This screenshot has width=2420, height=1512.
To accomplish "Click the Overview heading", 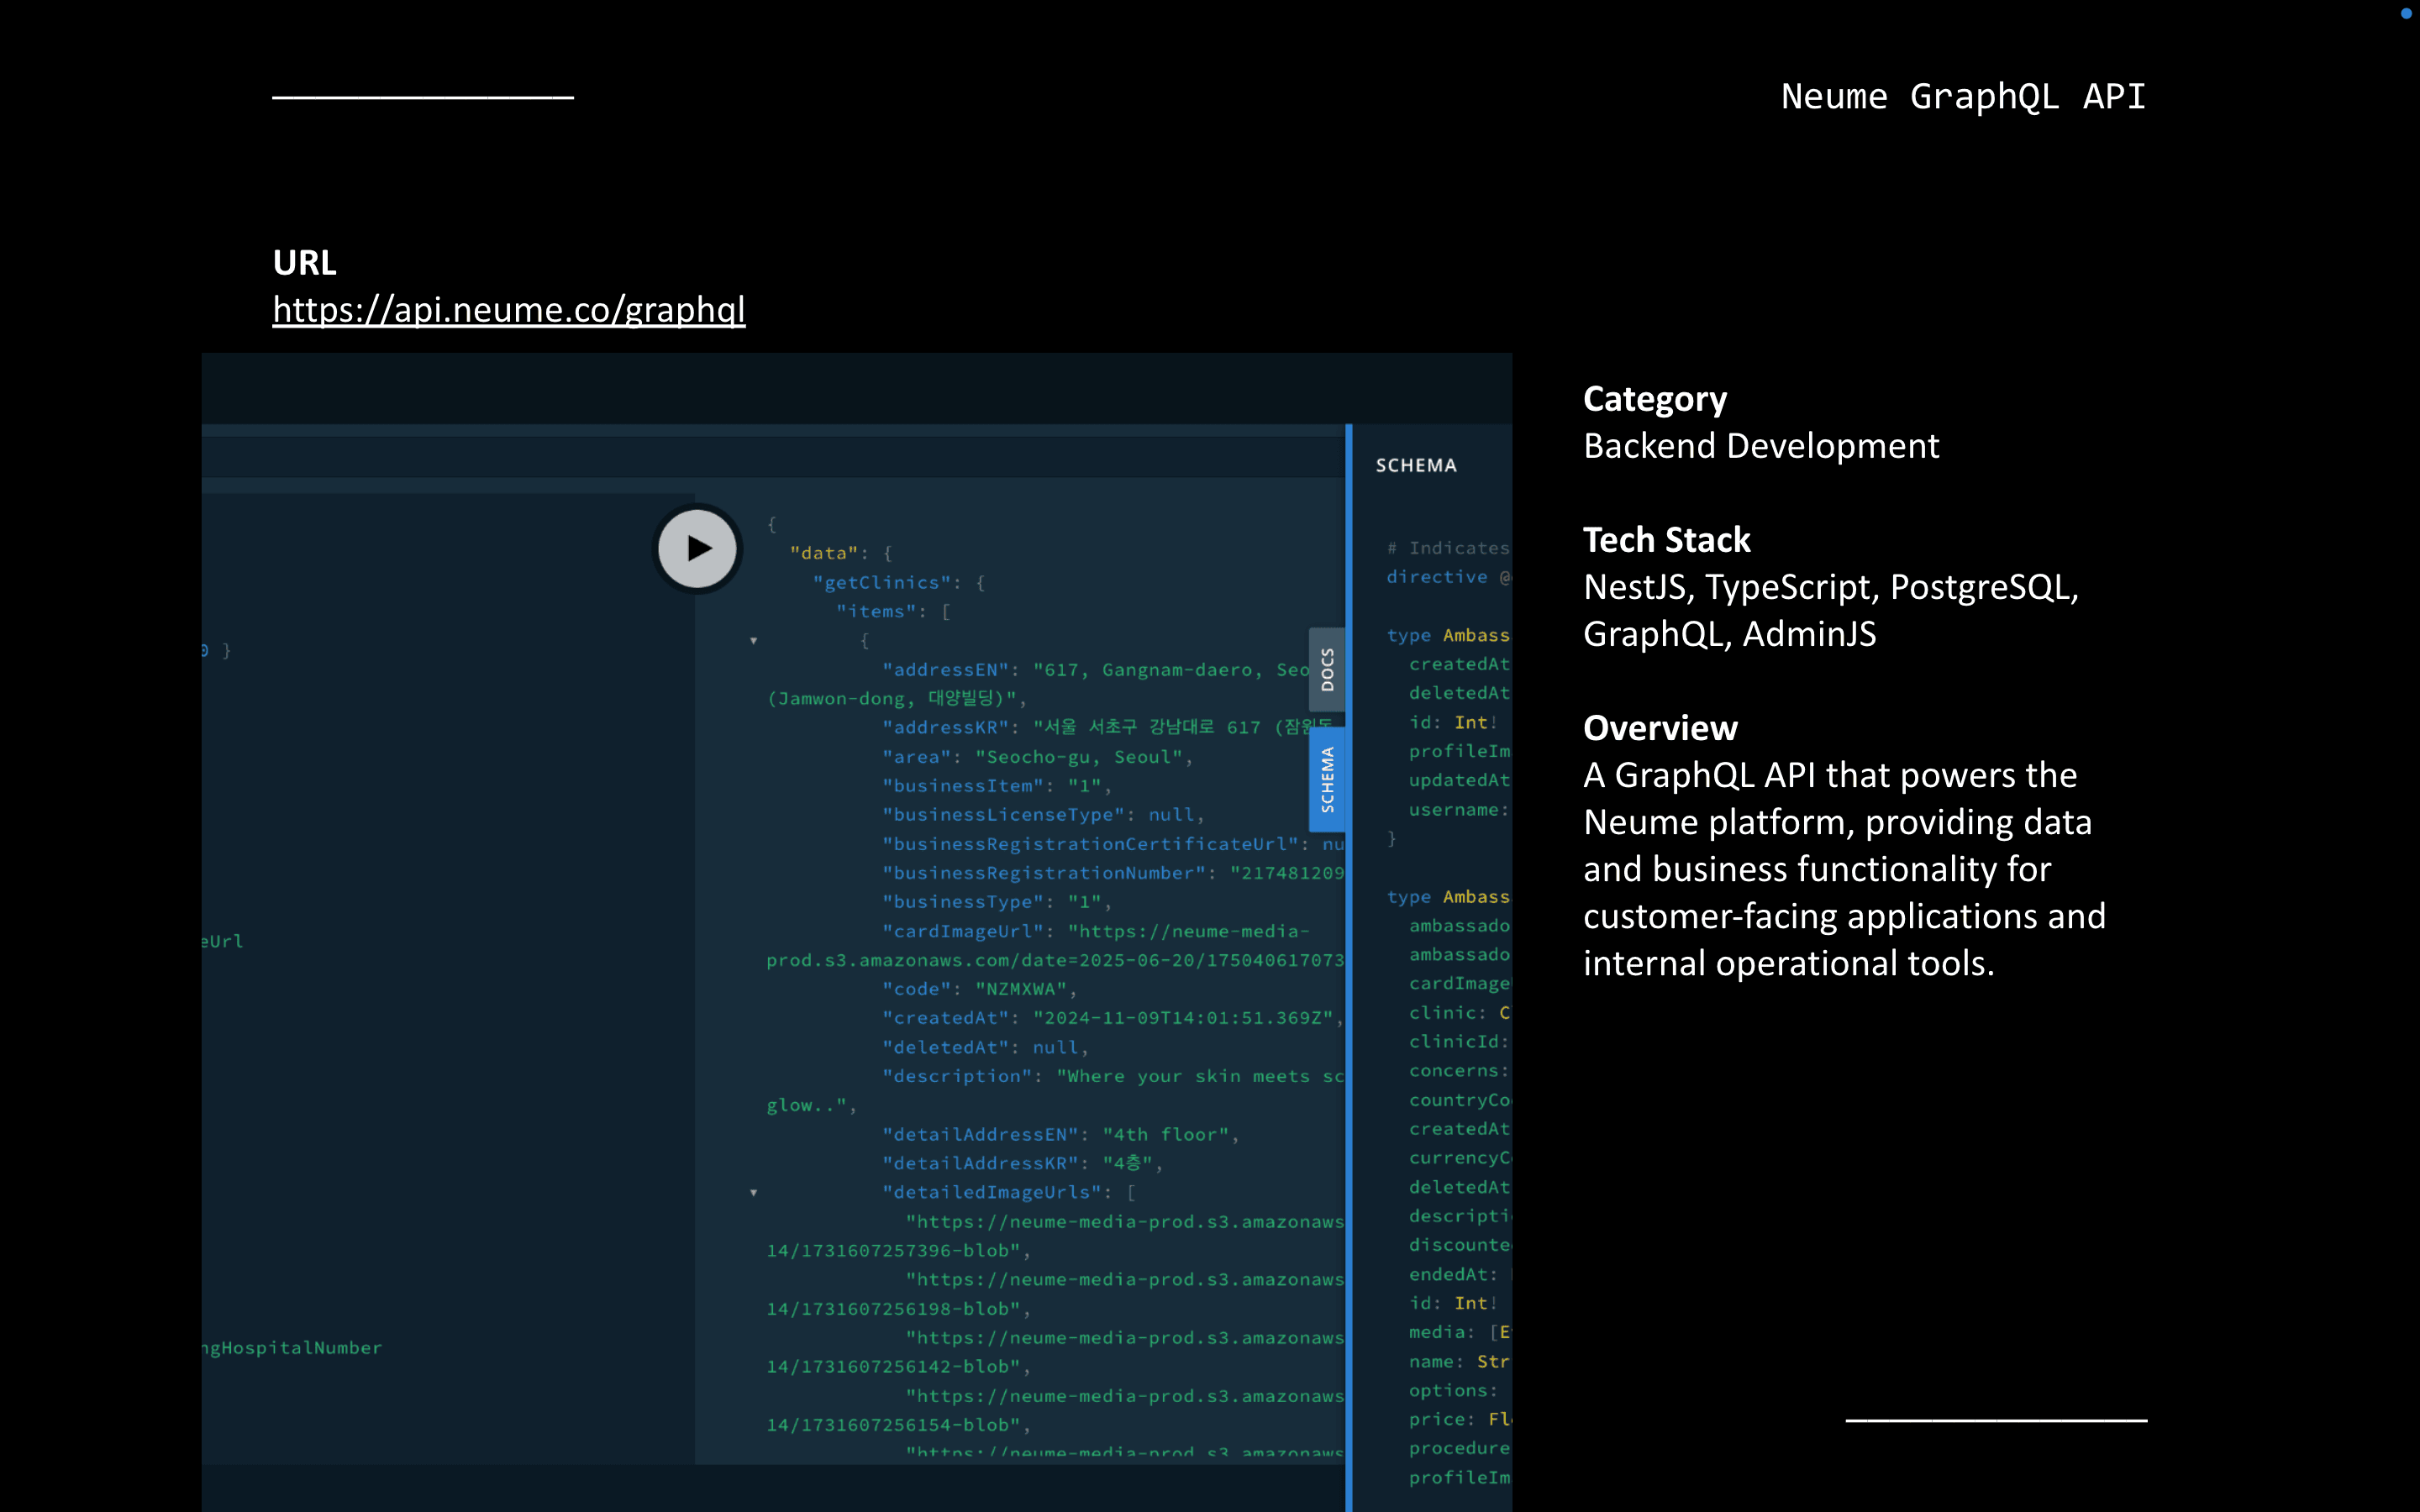I will tap(1660, 728).
